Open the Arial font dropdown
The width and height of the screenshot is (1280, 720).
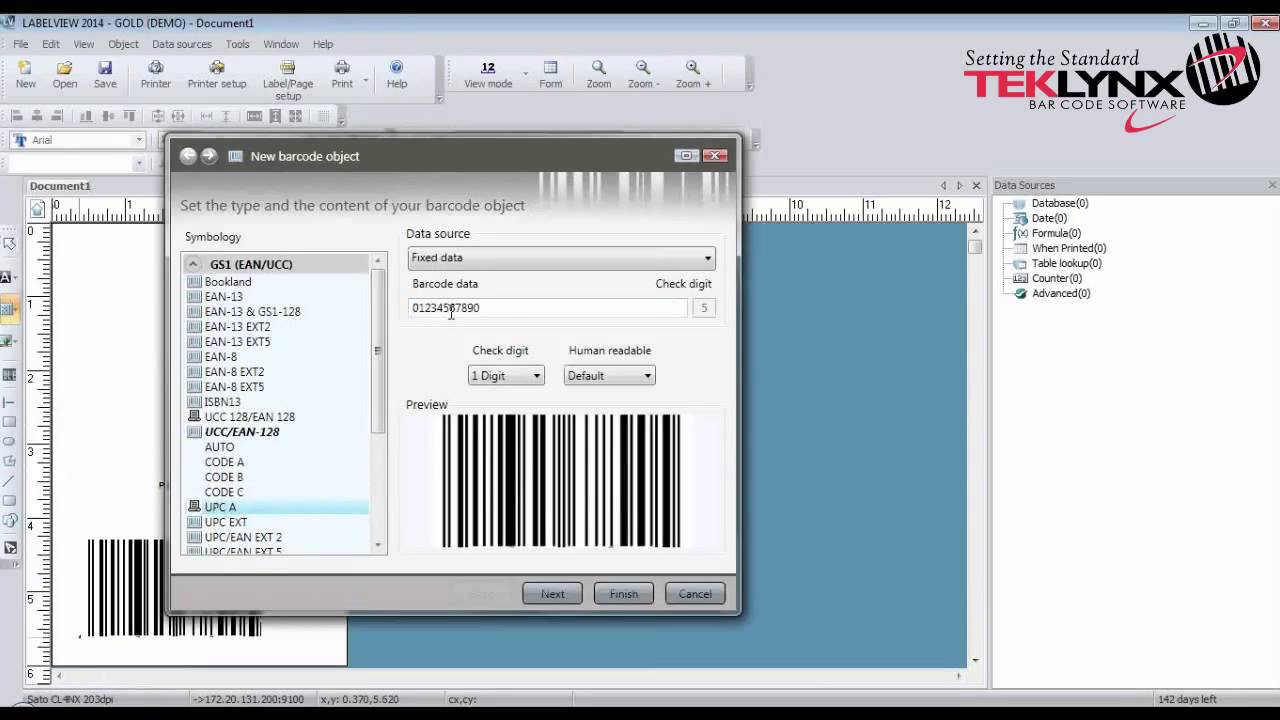click(x=138, y=140)
